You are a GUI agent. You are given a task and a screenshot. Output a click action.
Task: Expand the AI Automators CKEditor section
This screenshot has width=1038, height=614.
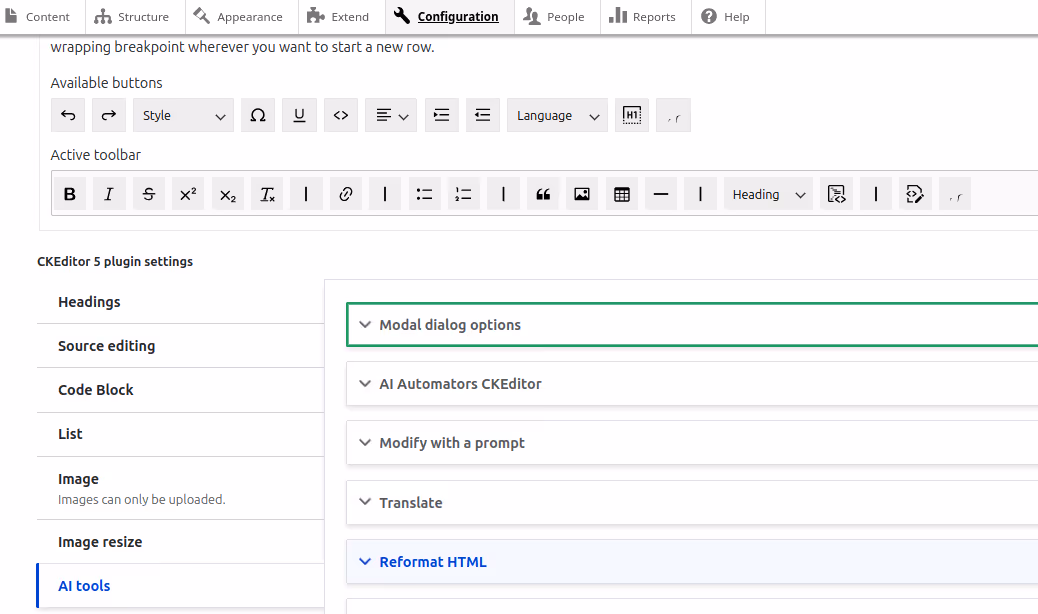pos(692,384)
